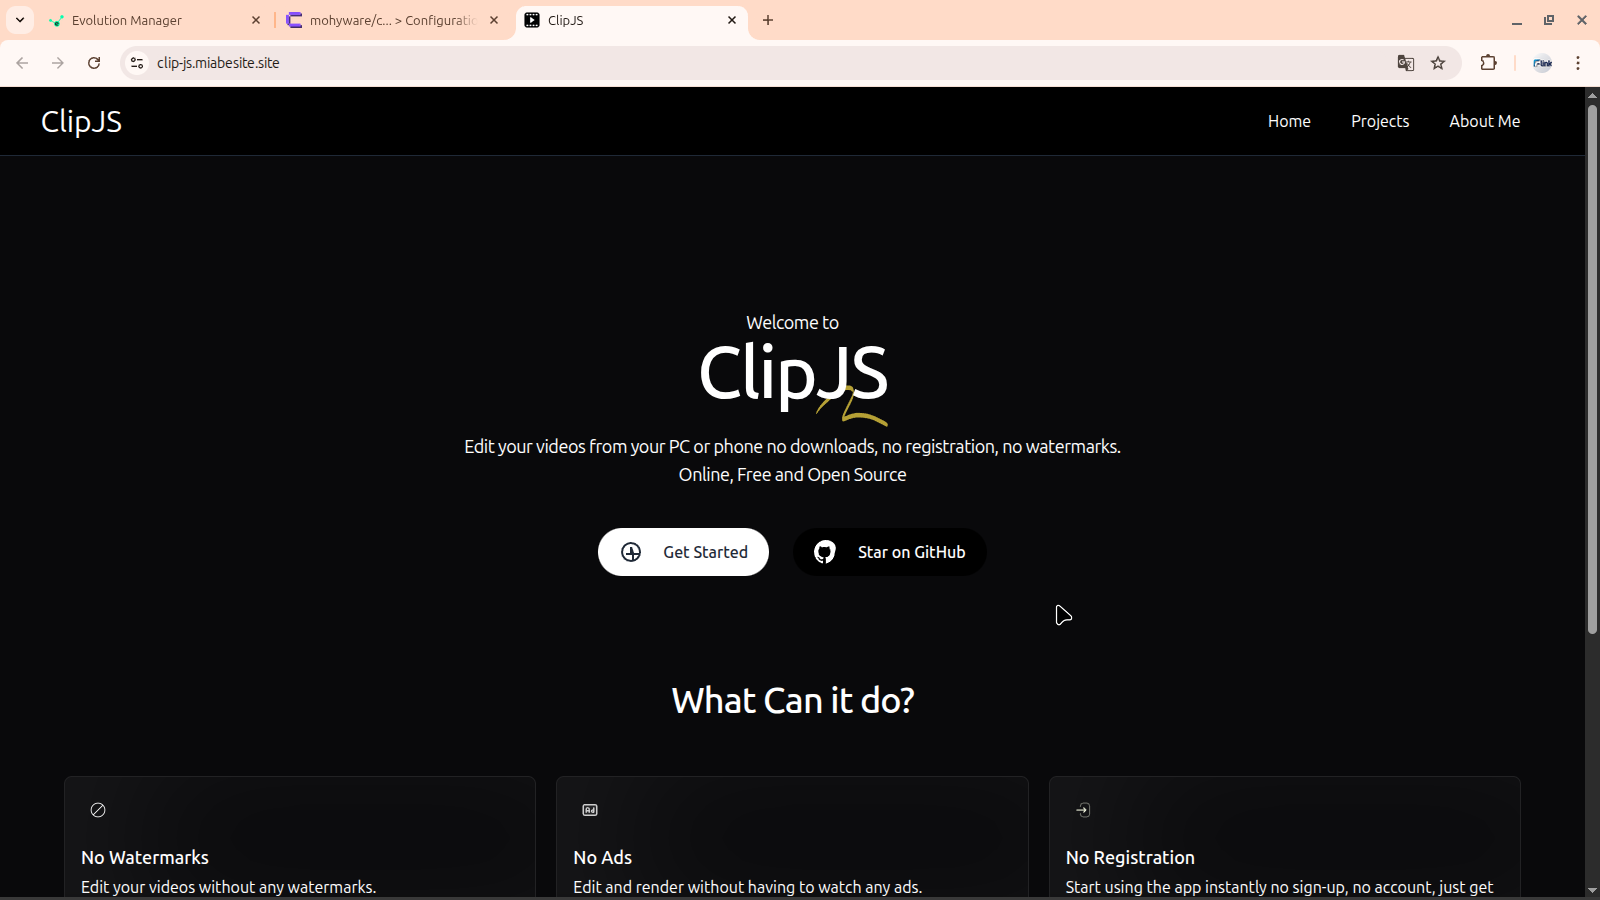Switch to the mohyware Configuration tab
This screenshot has width=1600, height=900.
(390, 20)
